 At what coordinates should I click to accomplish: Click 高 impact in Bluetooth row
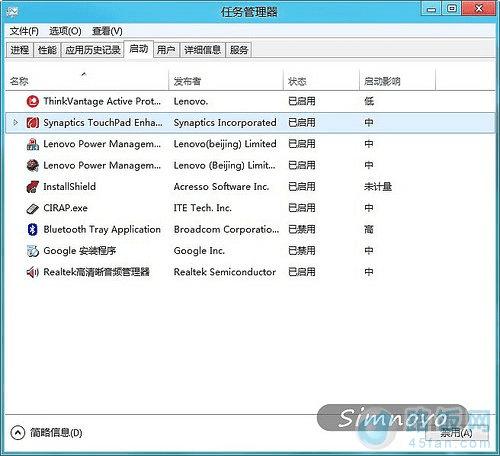(369, 229)
